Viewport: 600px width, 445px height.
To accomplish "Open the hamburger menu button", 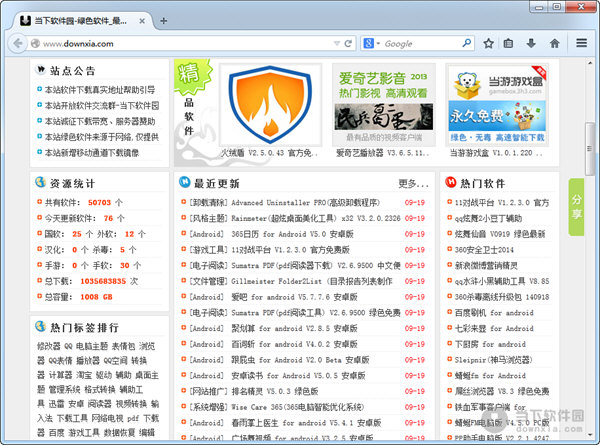I will pos(581,43).
